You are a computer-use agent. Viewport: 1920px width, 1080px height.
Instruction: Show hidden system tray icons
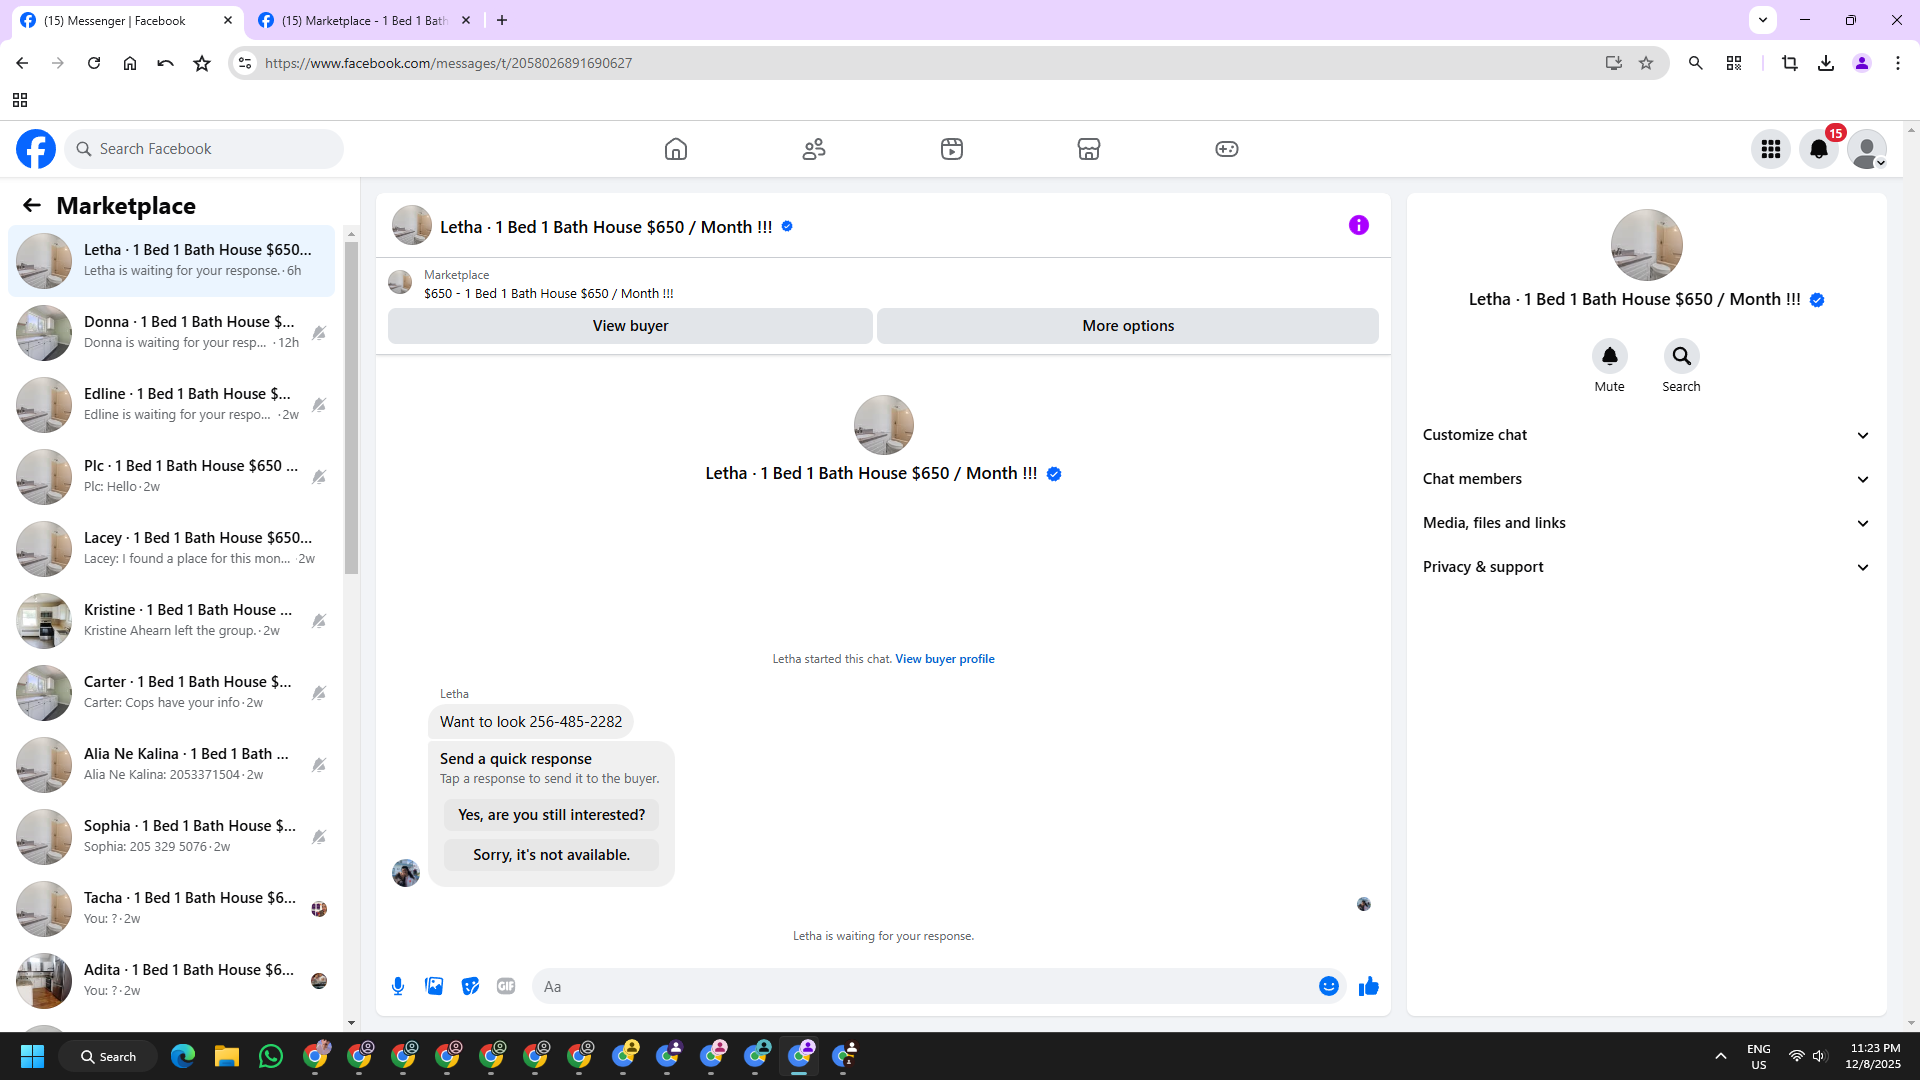tap(1721, 1056)
